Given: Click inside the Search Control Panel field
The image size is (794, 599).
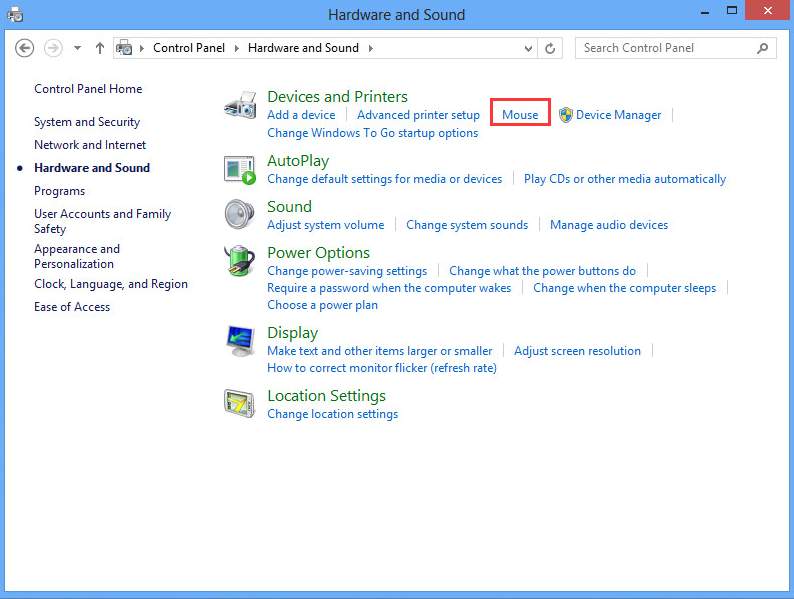Looking at the screenshot, I should pos(665,48).
